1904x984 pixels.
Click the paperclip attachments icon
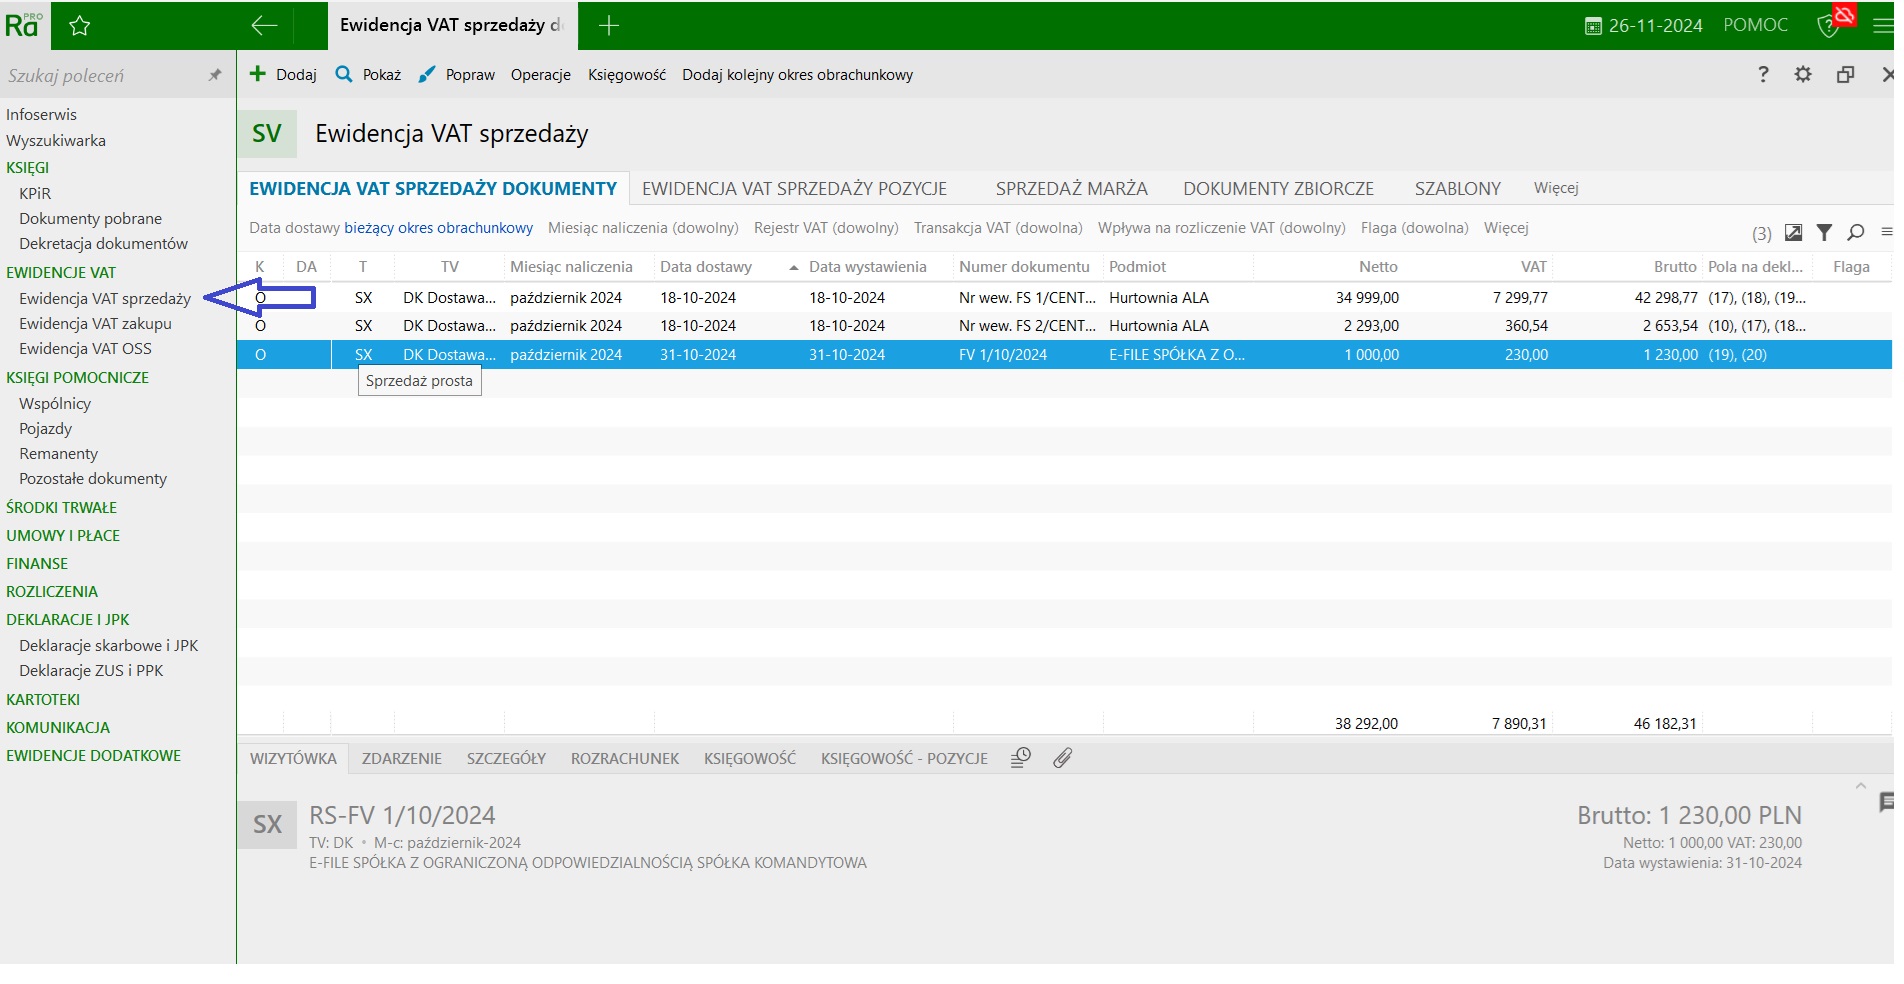point(1062,758)
